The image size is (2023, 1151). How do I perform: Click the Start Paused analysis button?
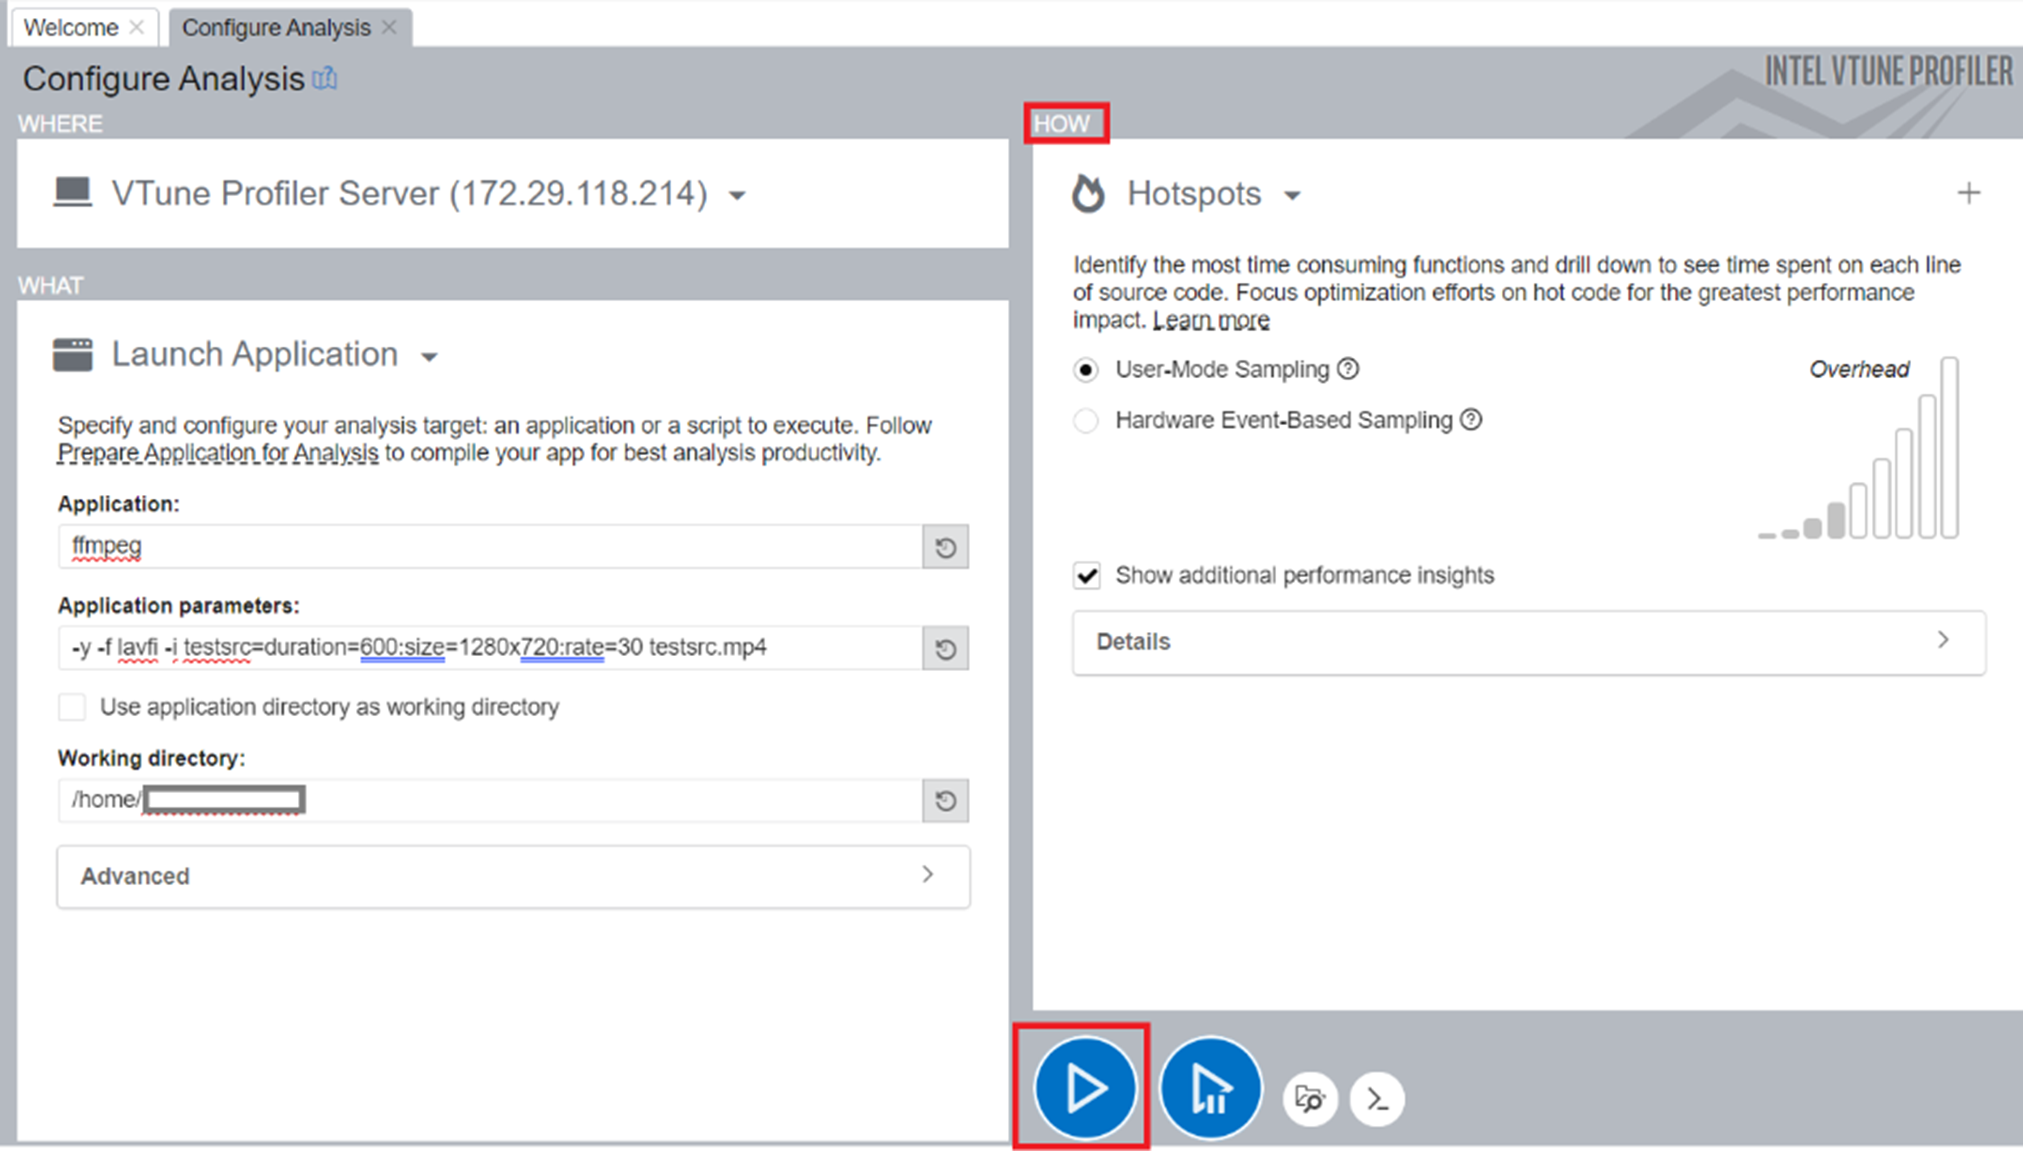click(1210, 1087)
